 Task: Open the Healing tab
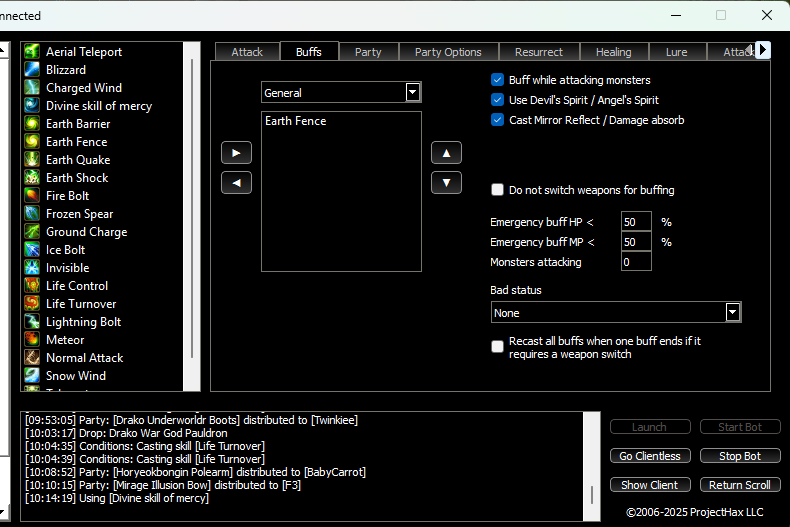pyautogui.click(x=613, y=52)
